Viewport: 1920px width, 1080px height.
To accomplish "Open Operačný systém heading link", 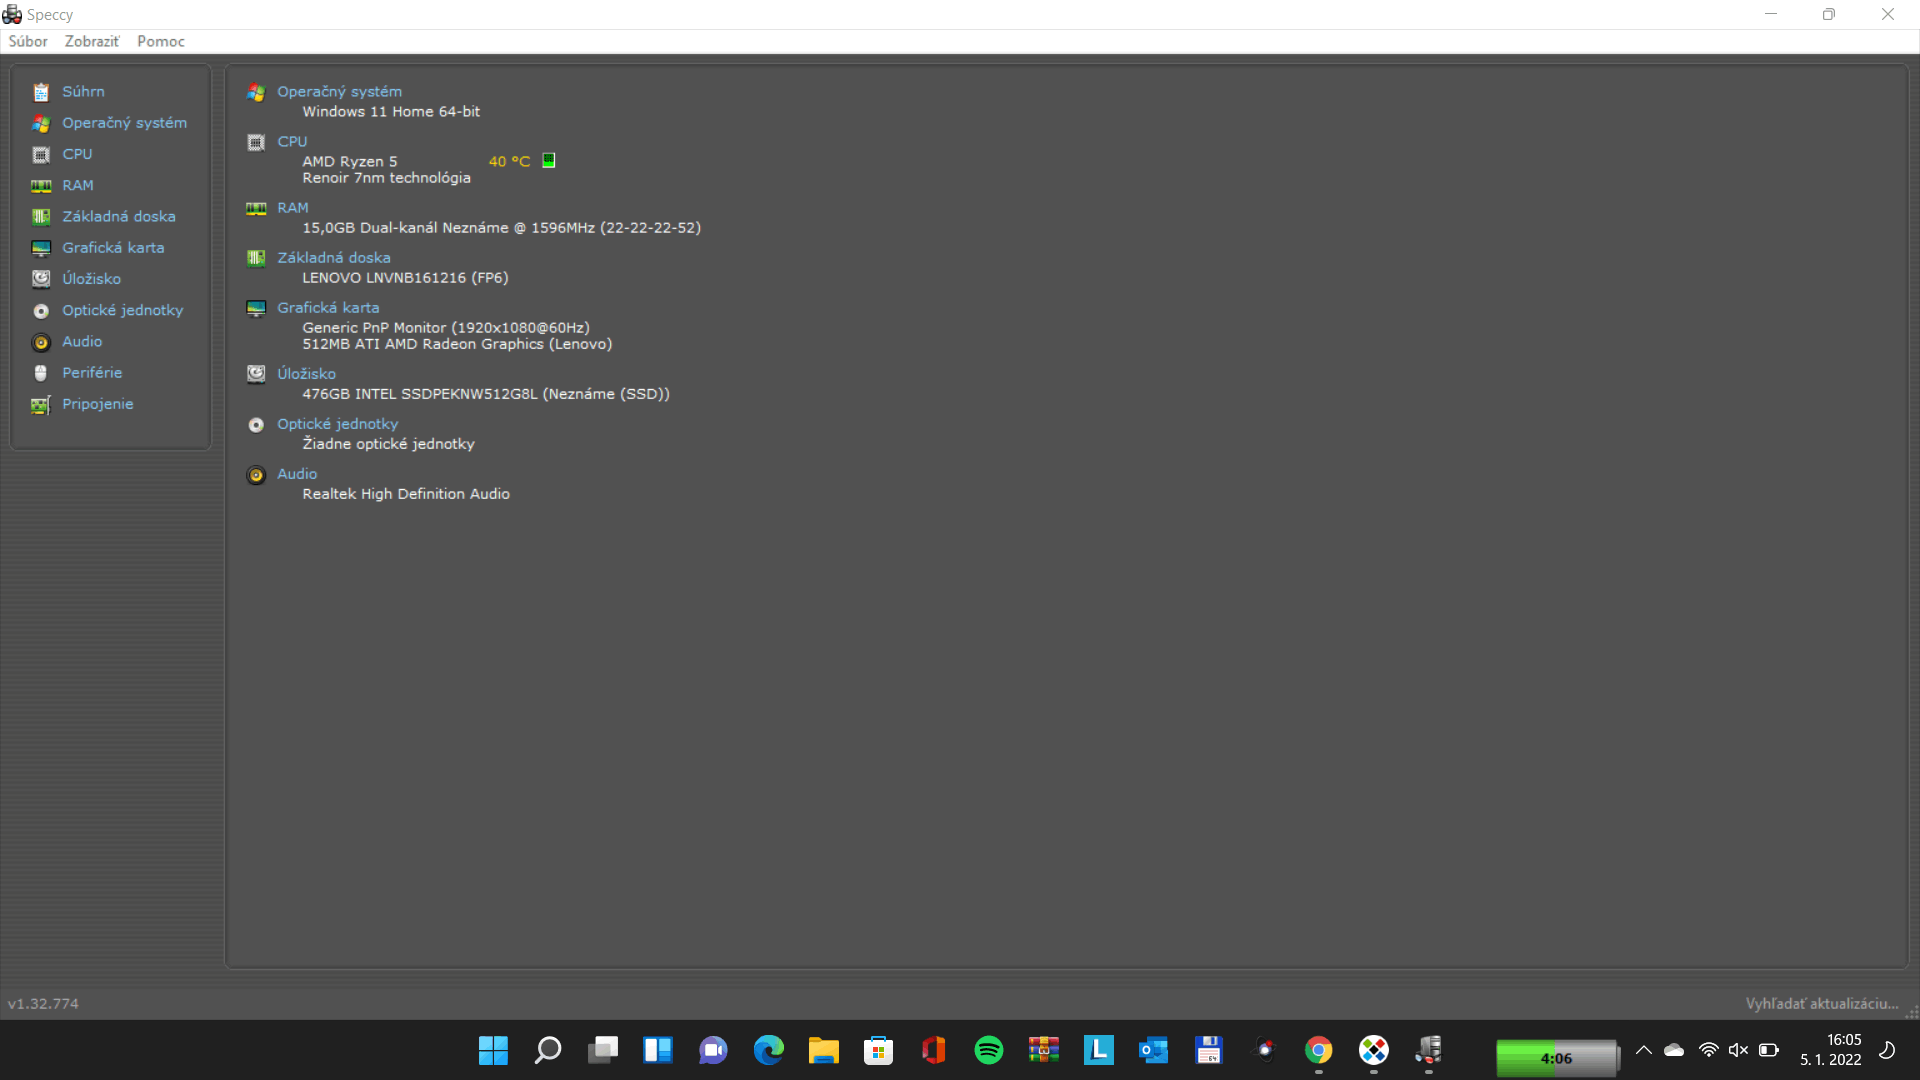I will click(x=339, y=91).
